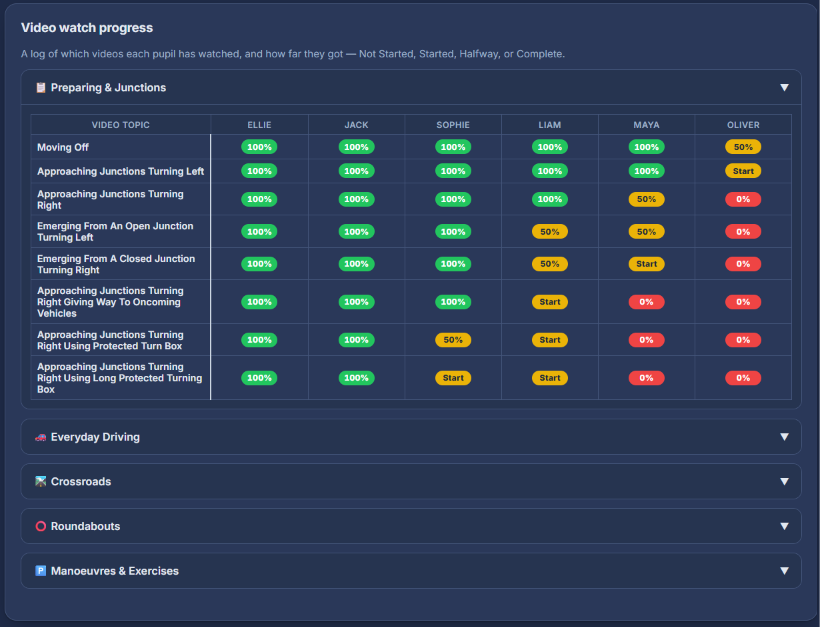Expand the Crossroads section arrow
The height and width of the screenshot is (627, 820).
[x=784, y=481]
